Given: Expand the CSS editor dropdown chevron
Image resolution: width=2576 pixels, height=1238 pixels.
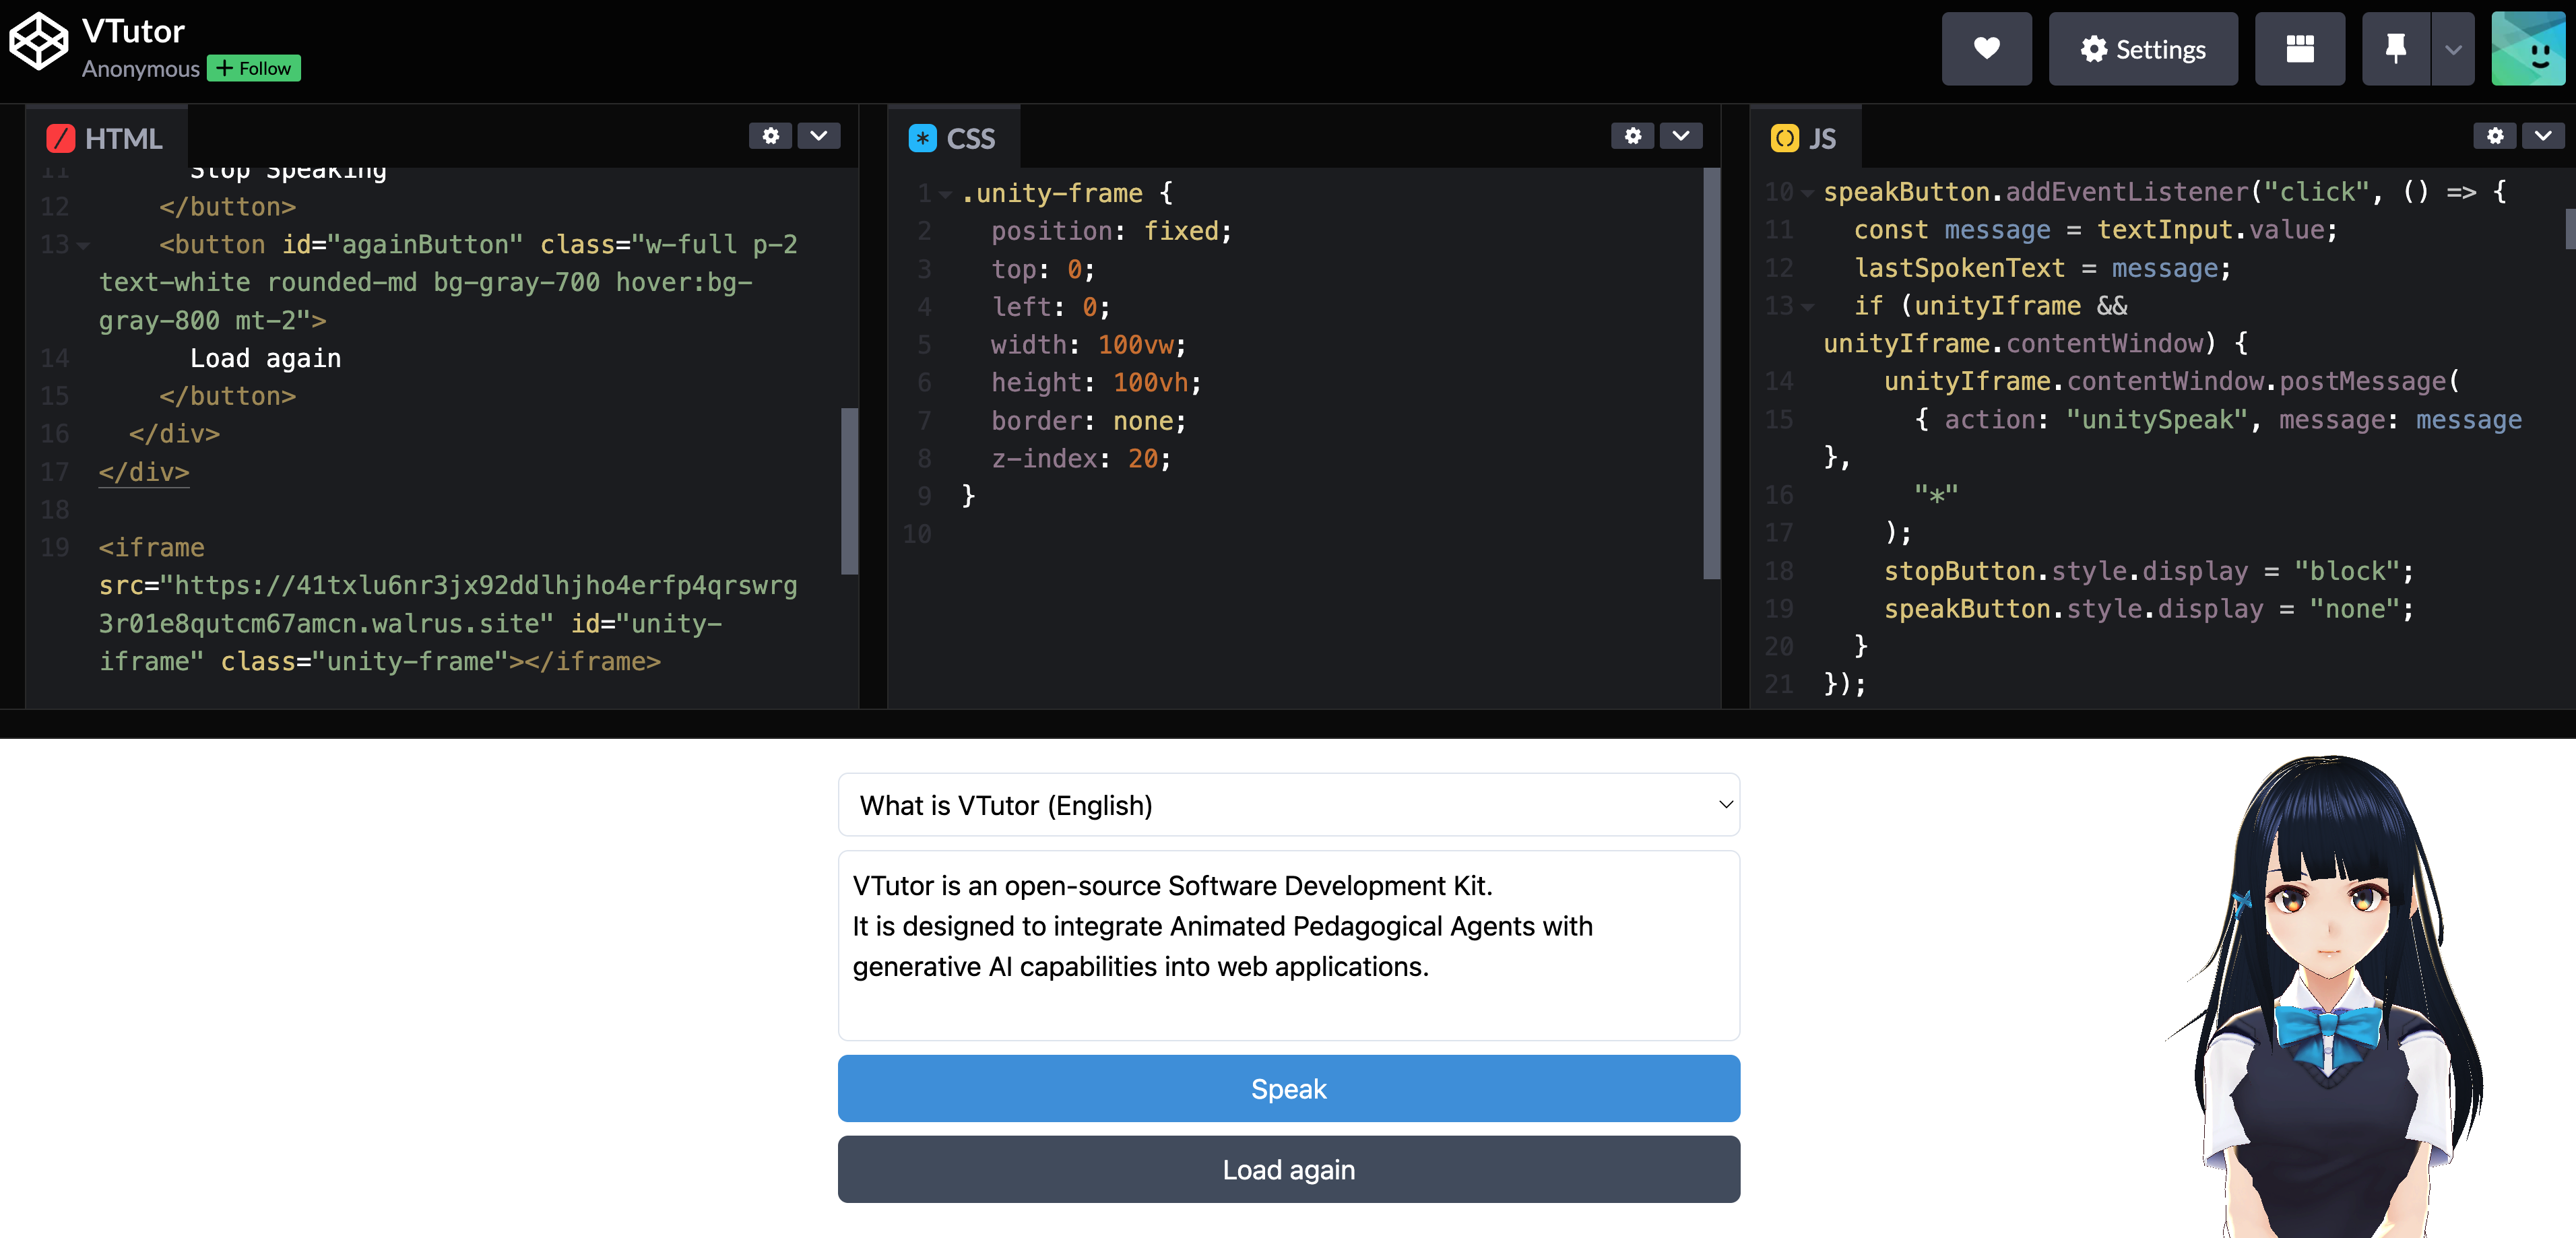Looking at the screenshot, I should 1680,136.
